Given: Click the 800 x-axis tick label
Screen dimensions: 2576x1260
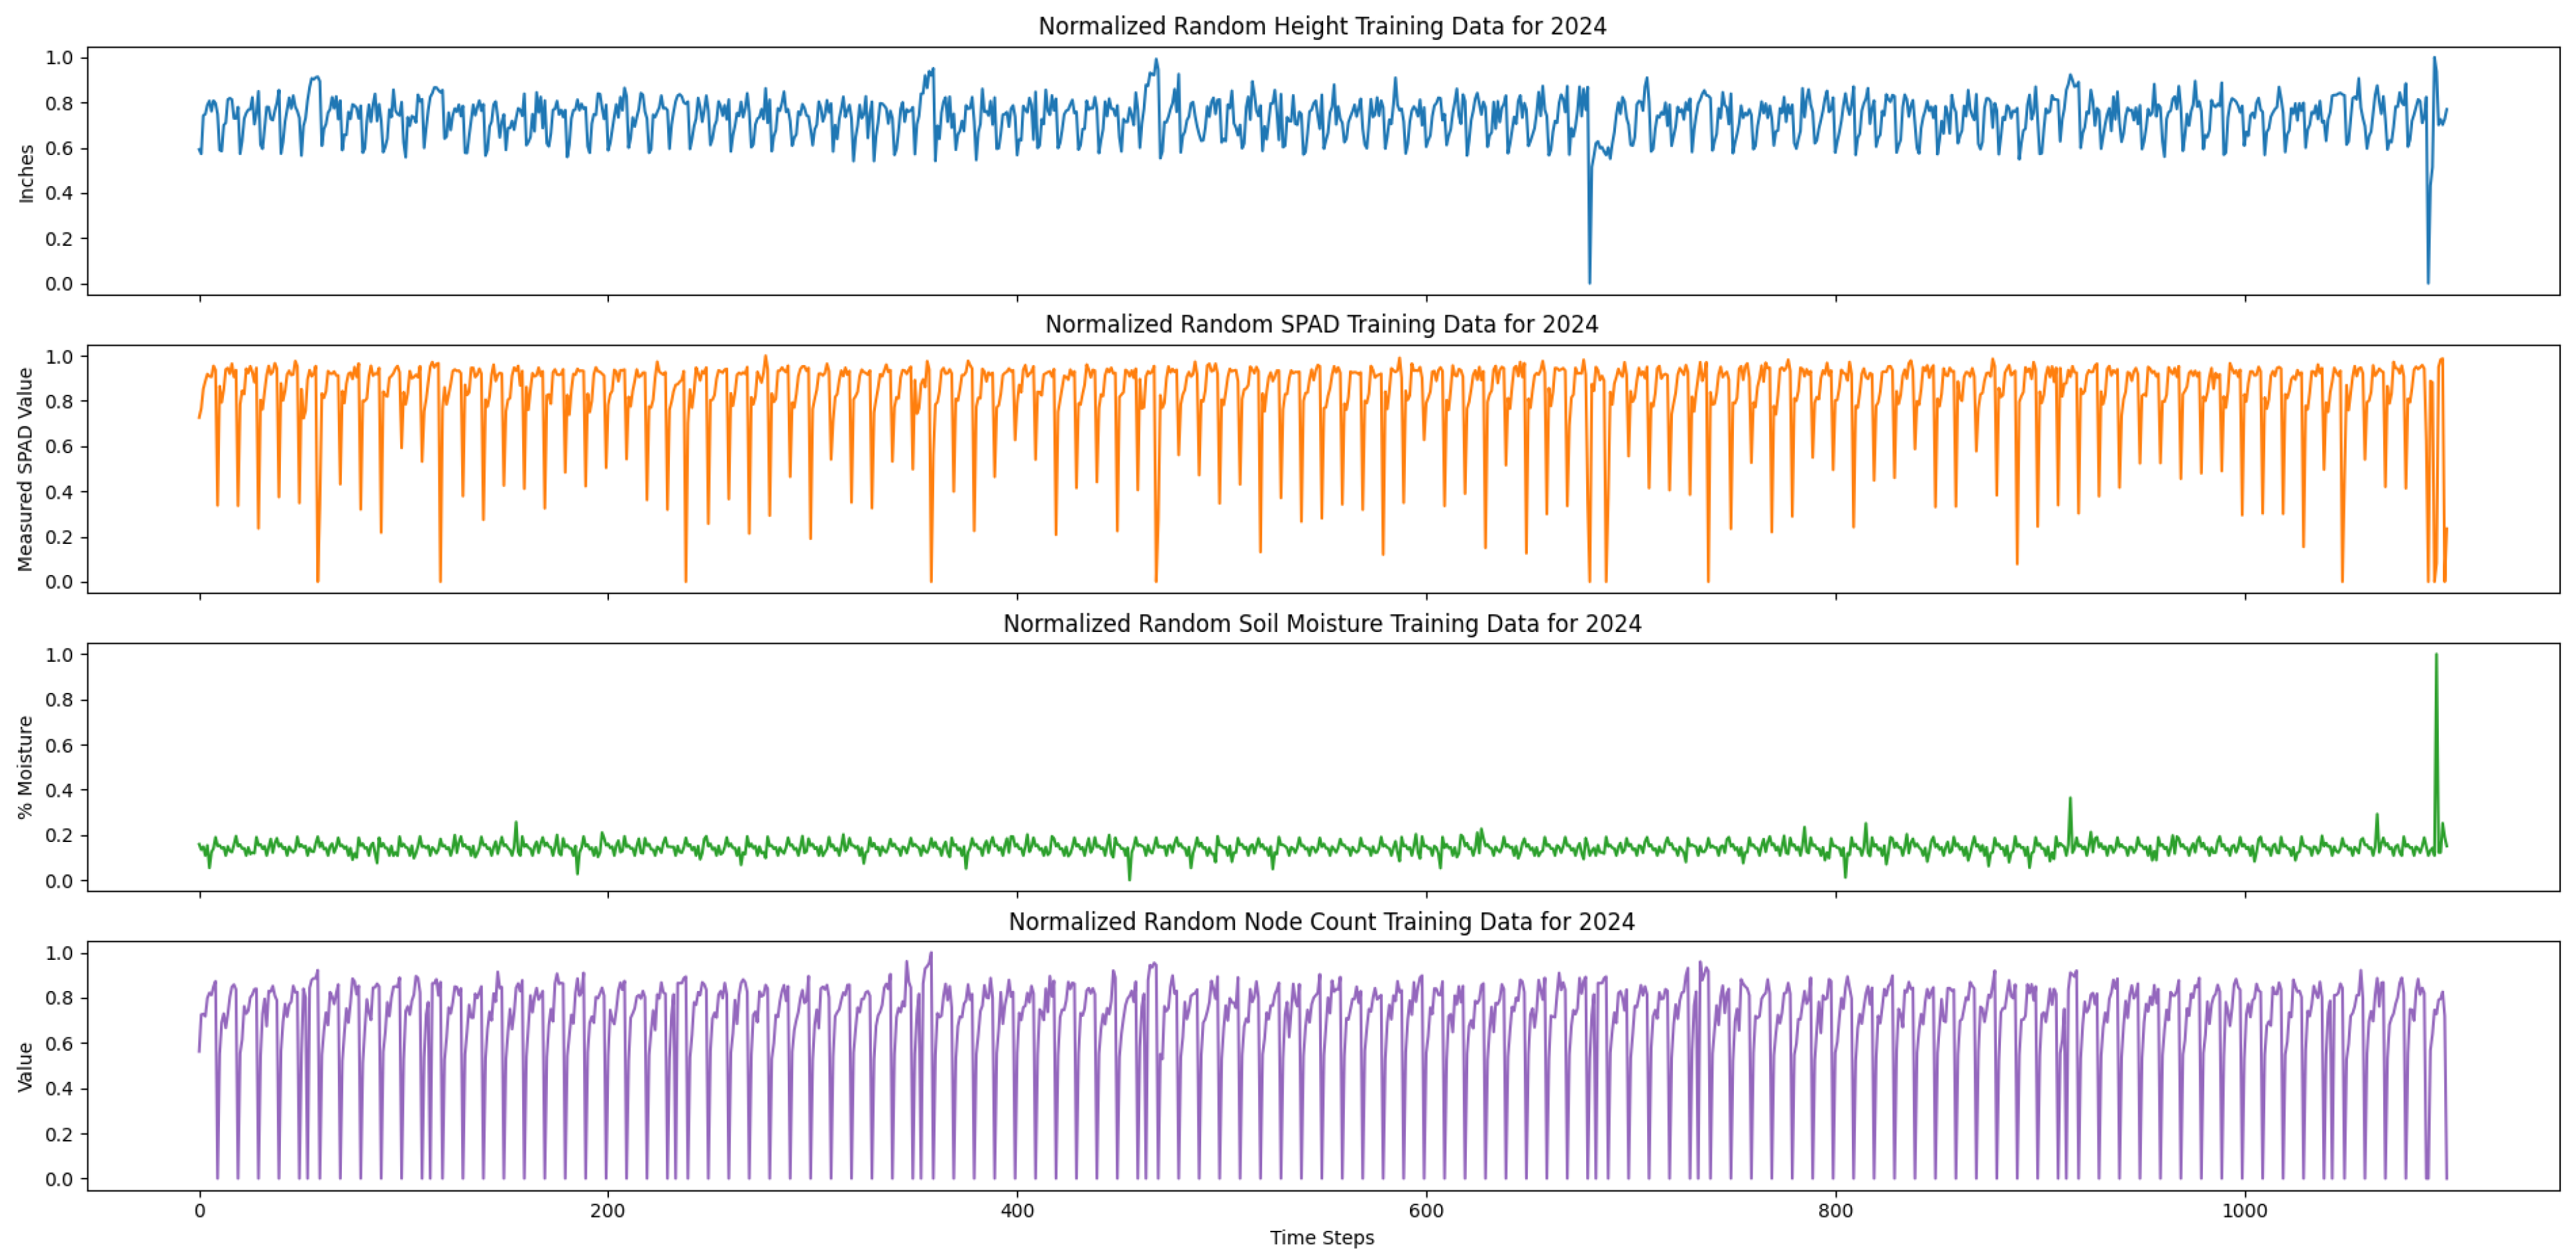Looking at the screenshot, I should click(1835, 1211).
